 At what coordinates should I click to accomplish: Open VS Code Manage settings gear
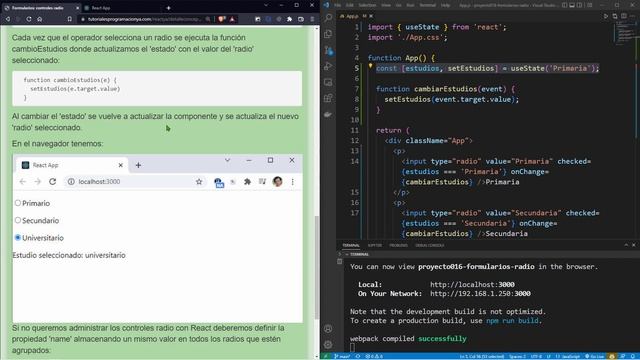pos(328,344)
